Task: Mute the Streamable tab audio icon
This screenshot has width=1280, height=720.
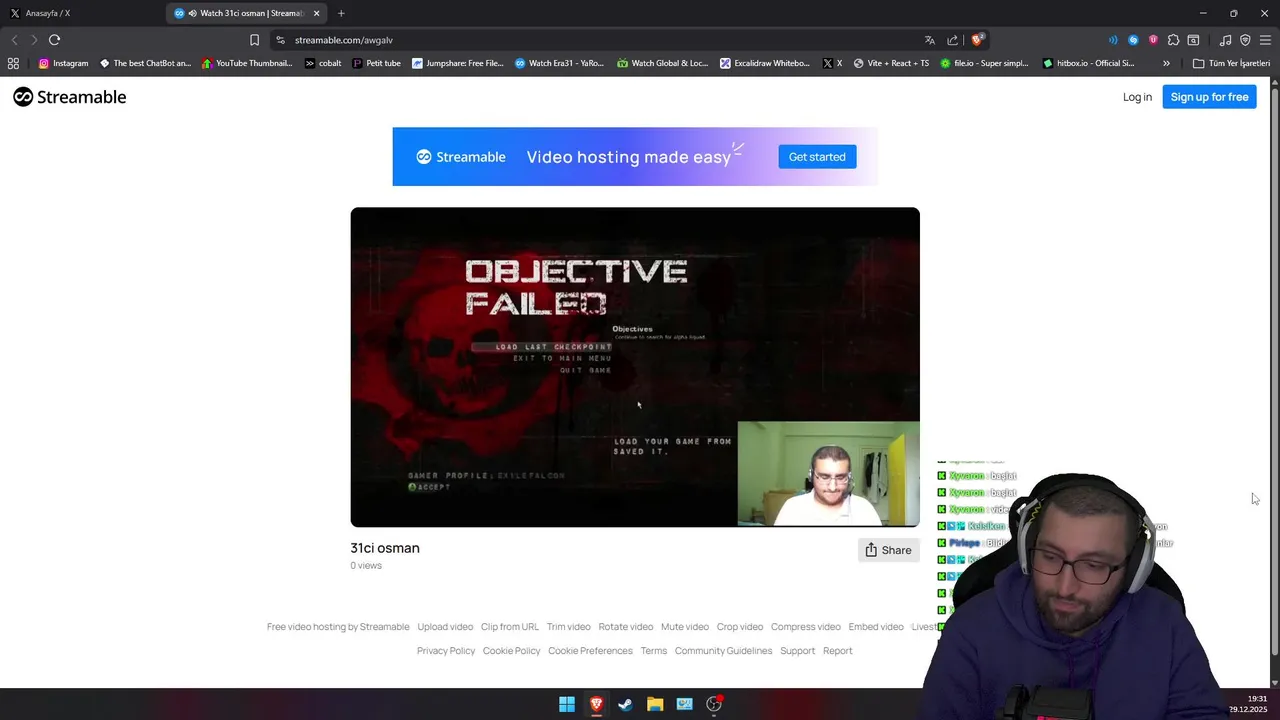Action: [x=192, y=13]
